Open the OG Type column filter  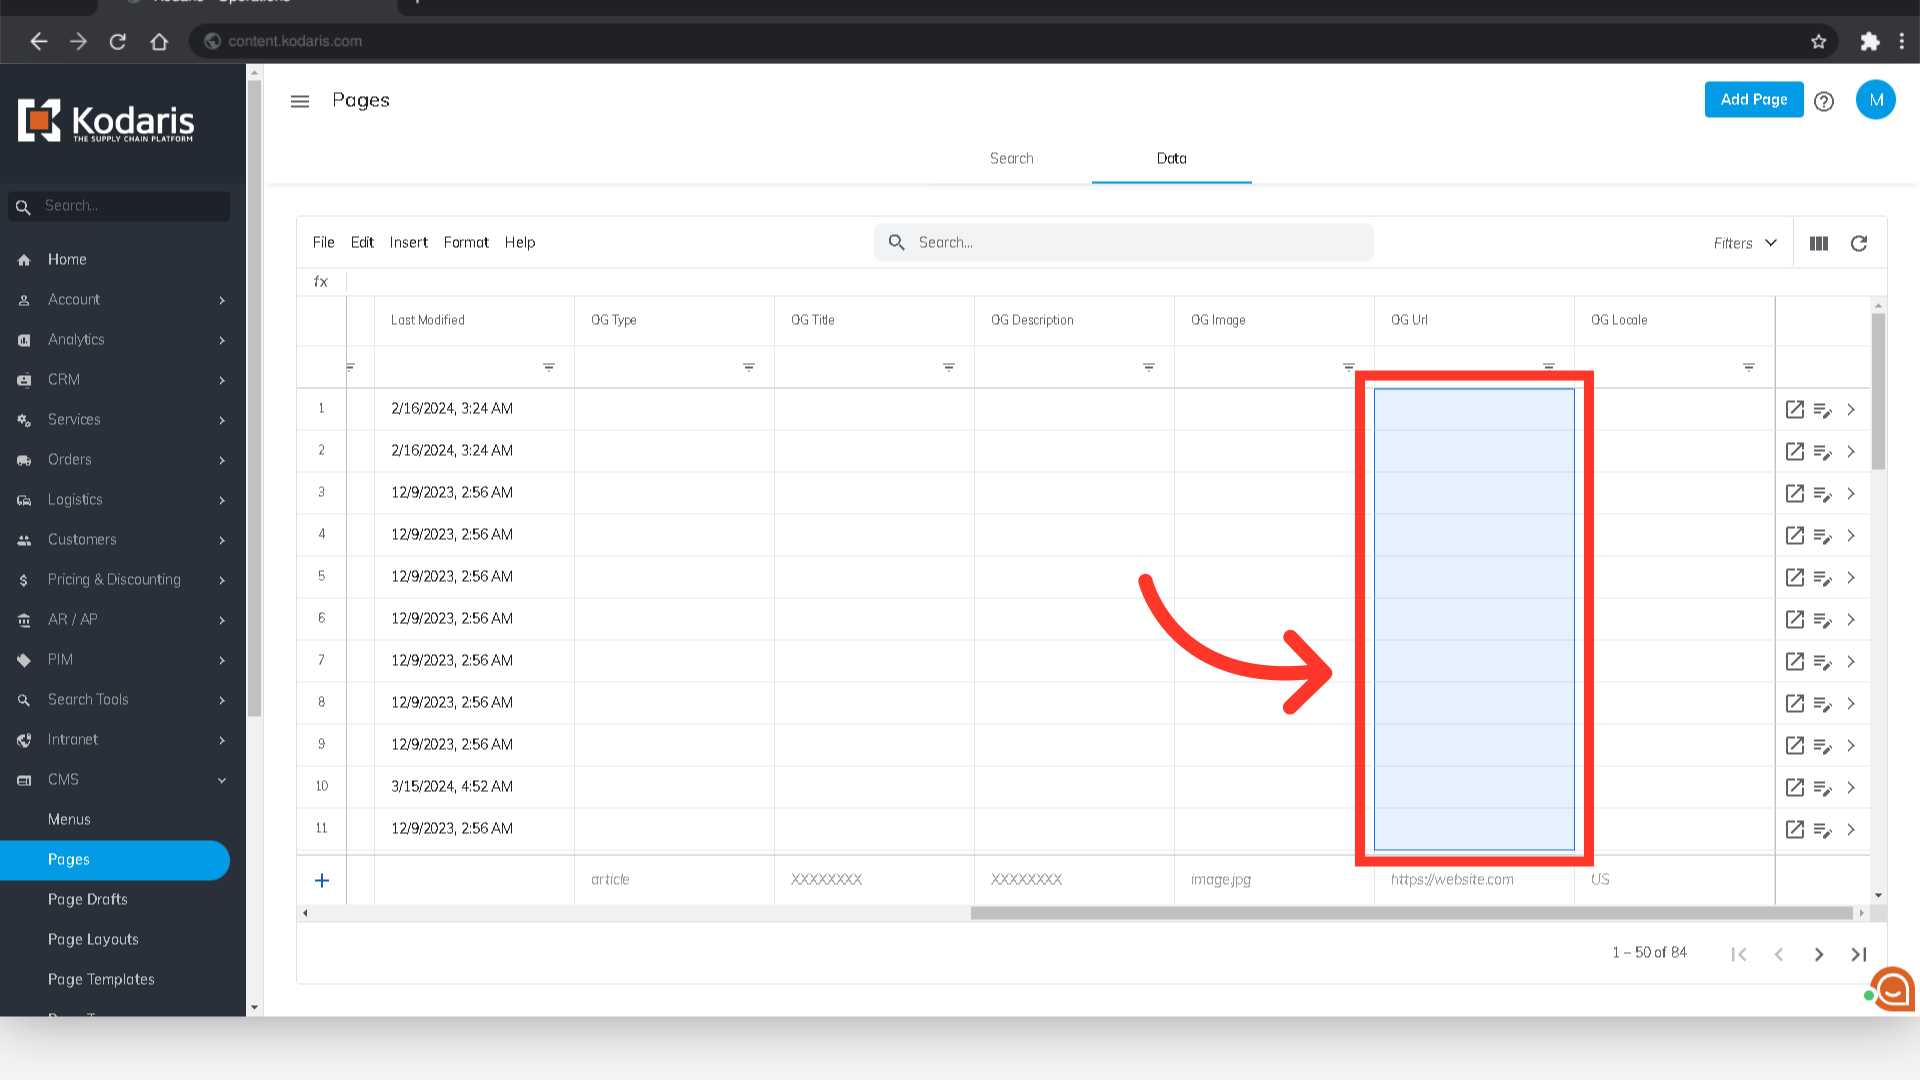click(x=748, y=367)
